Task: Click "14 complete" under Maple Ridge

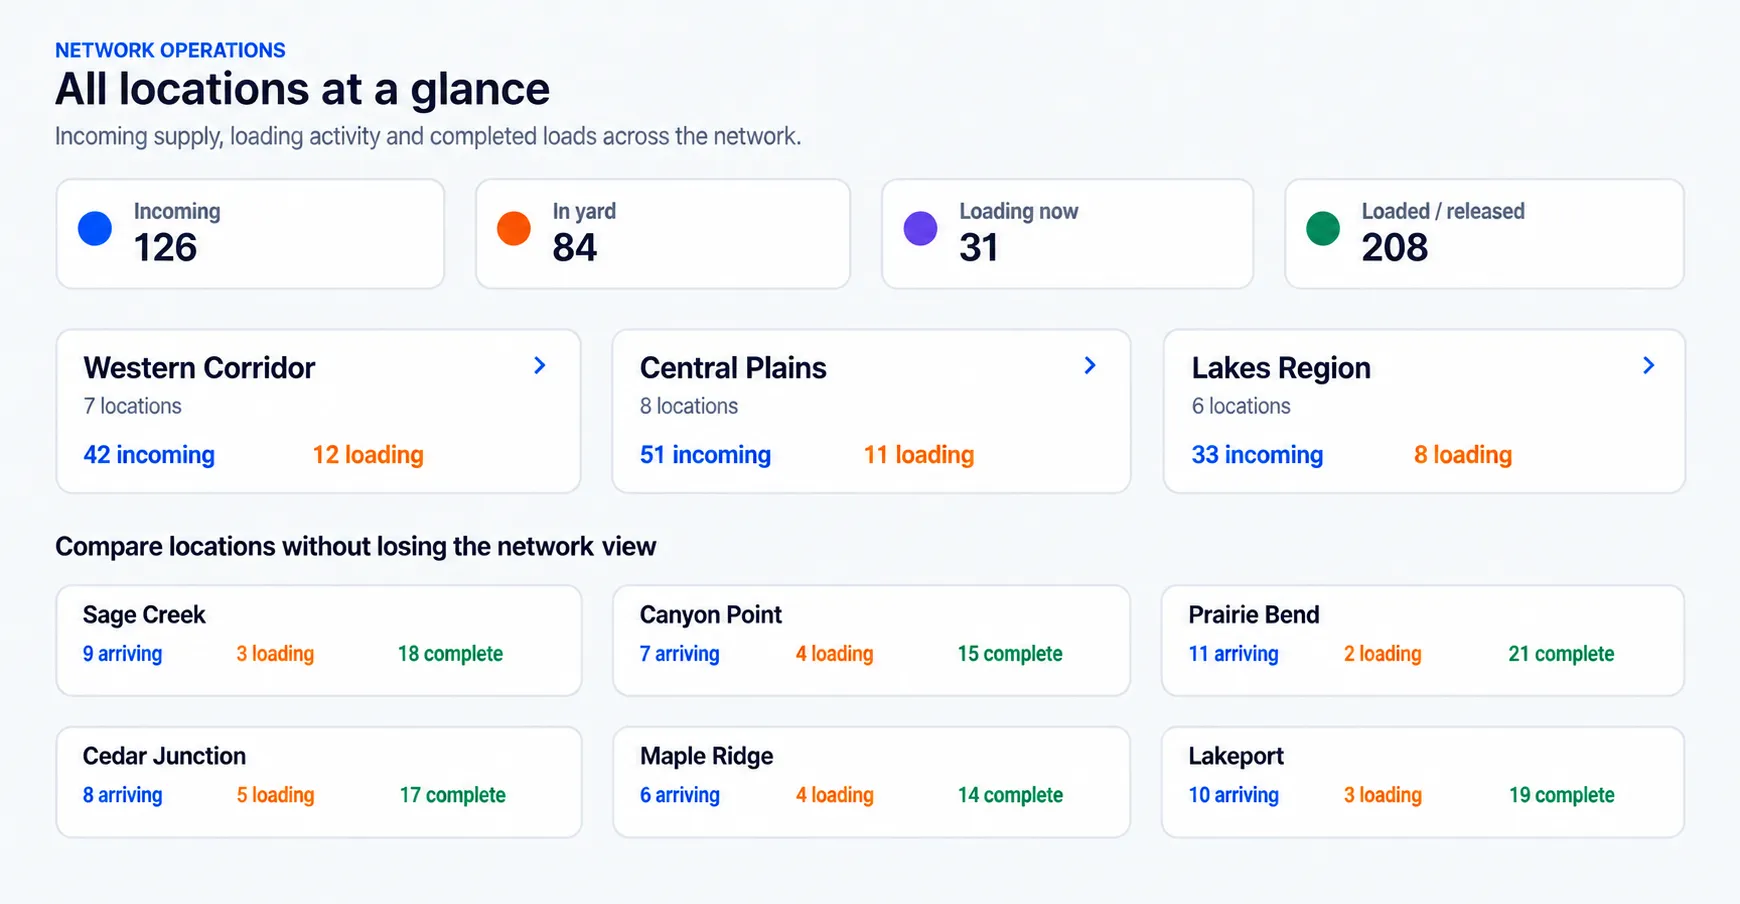Action: [1010, 795]
